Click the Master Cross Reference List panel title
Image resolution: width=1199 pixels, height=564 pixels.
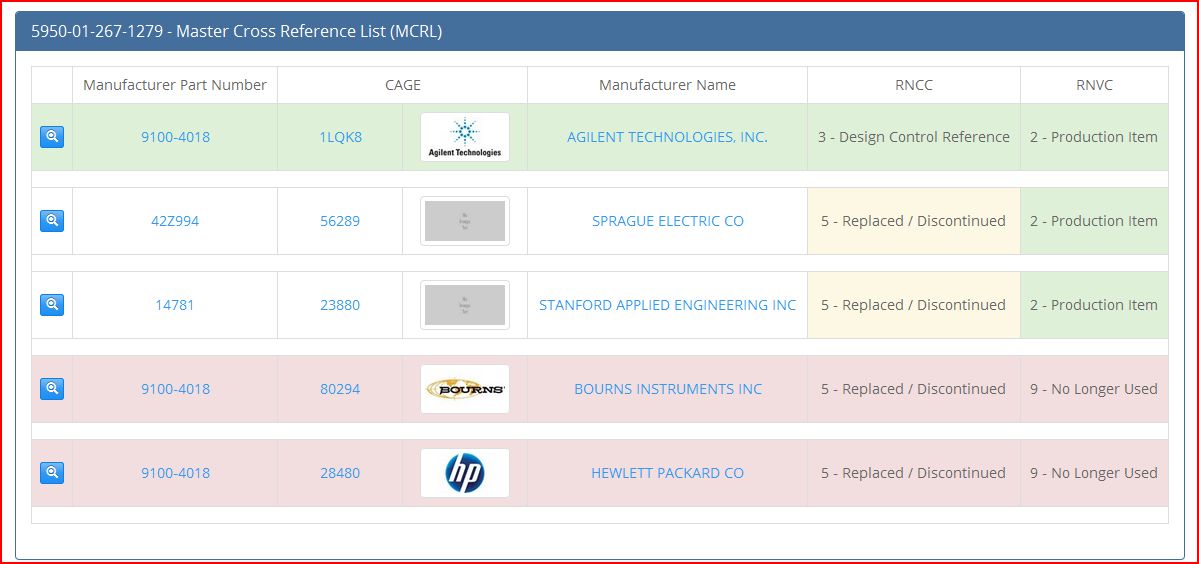236,31
